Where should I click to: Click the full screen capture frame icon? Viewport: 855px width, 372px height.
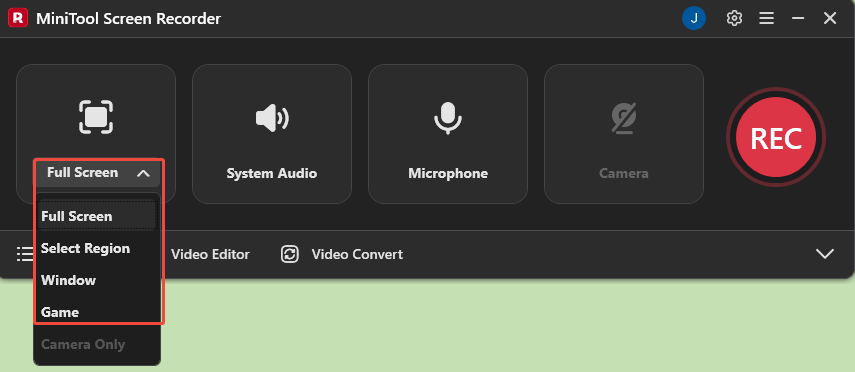96,117
